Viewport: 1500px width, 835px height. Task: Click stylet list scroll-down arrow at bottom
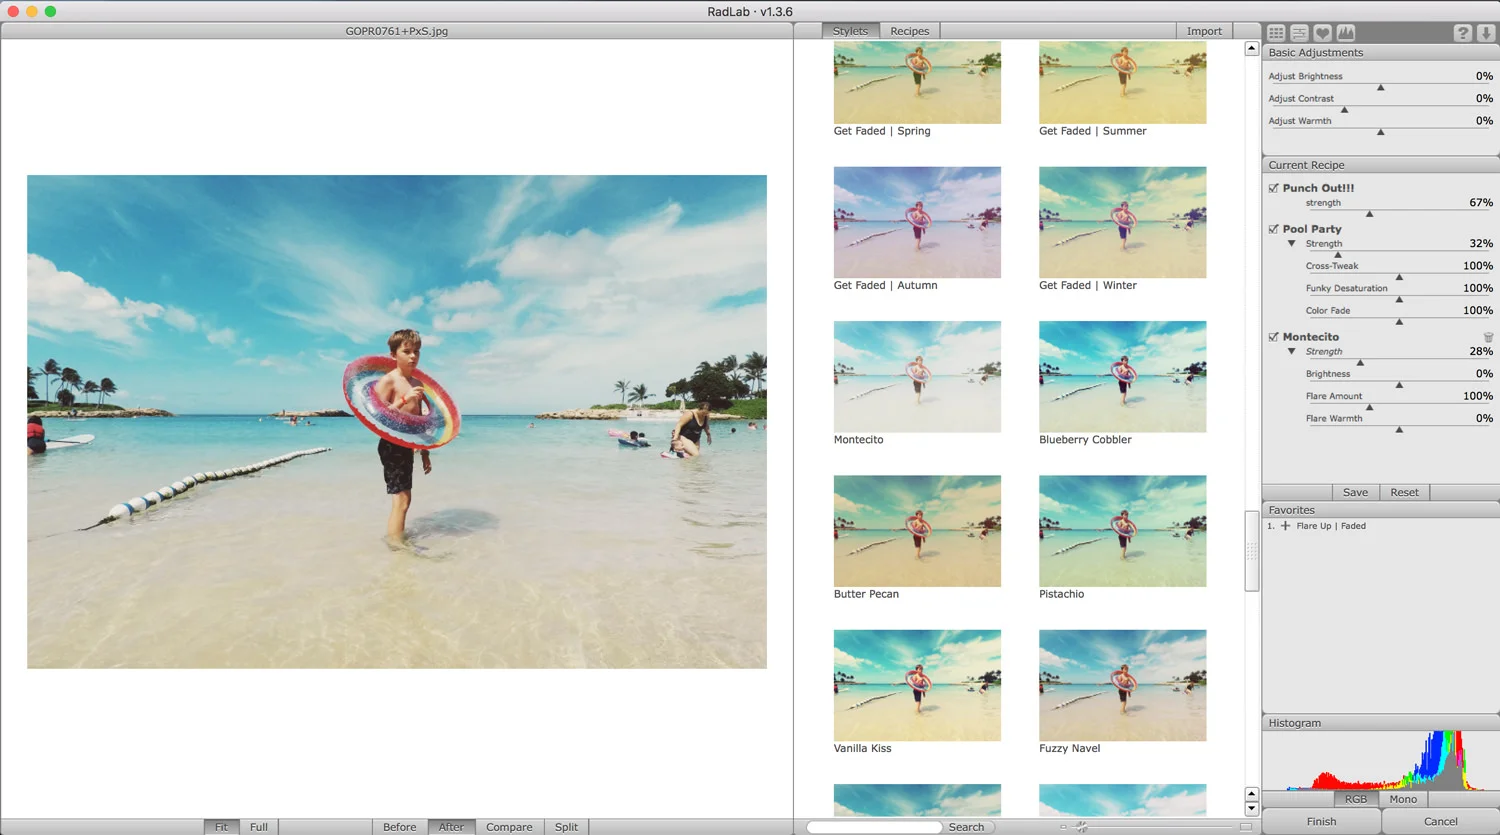pos(1251,809)
